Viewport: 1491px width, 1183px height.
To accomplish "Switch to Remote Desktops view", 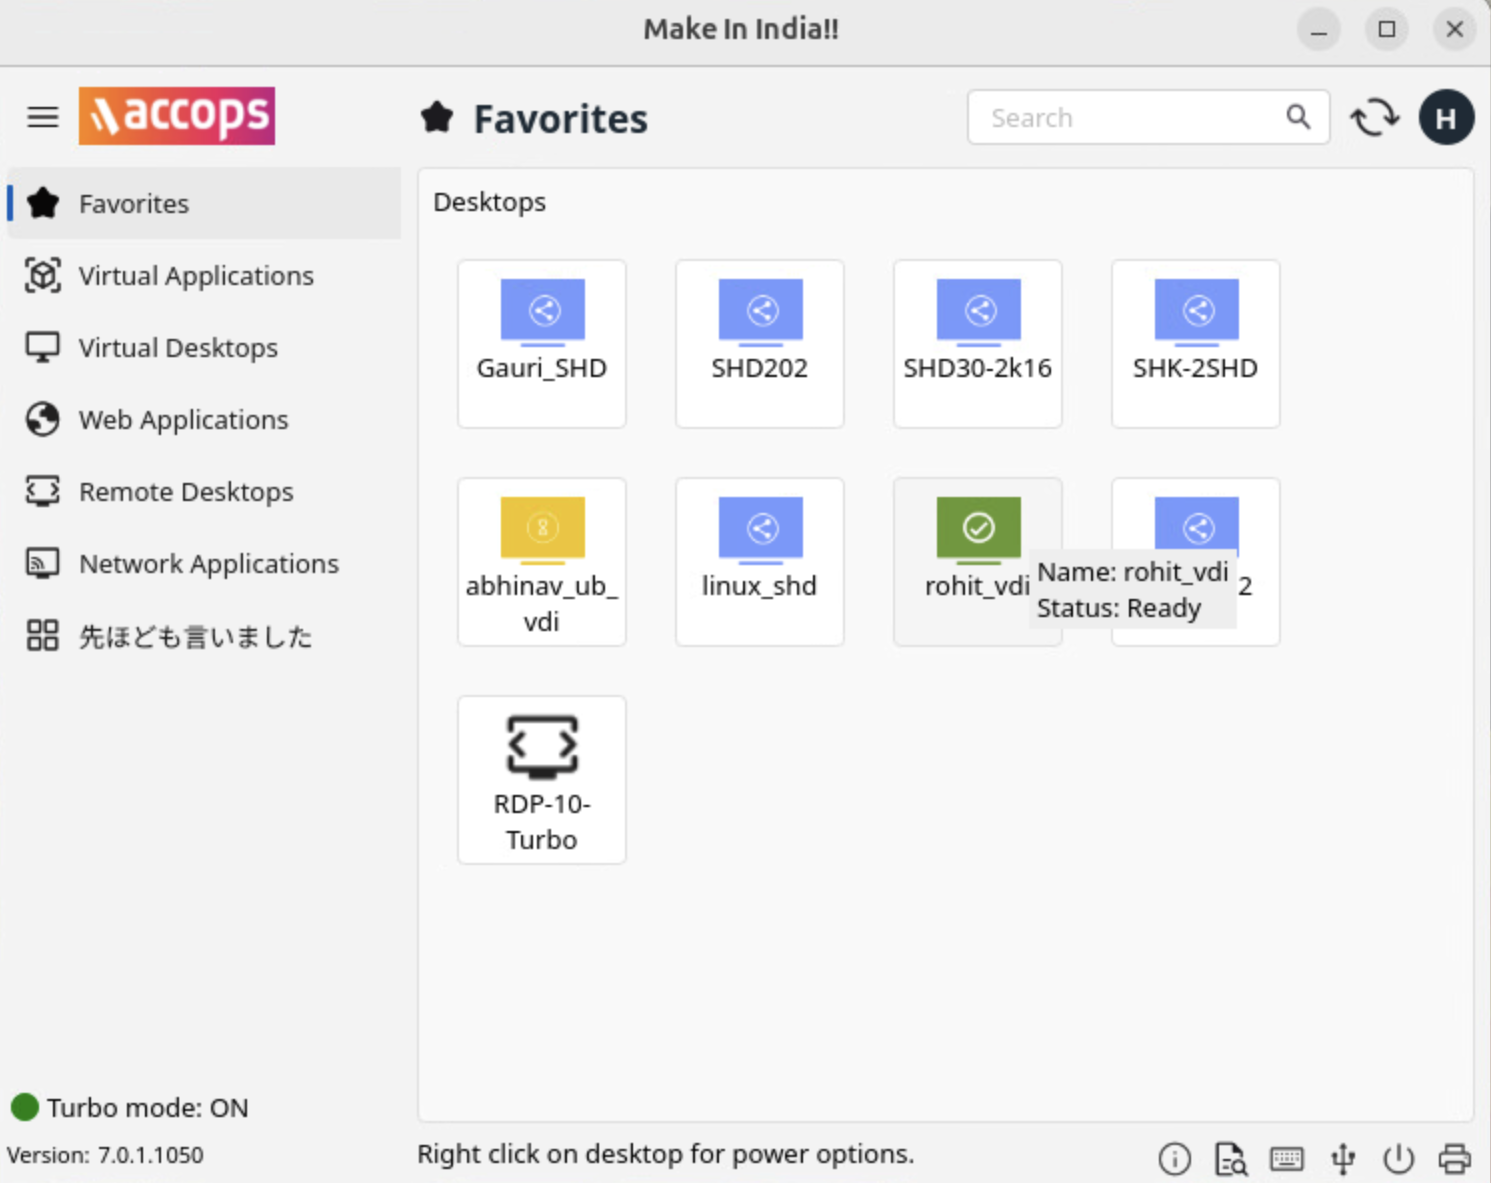I will [x=186, y=492].
